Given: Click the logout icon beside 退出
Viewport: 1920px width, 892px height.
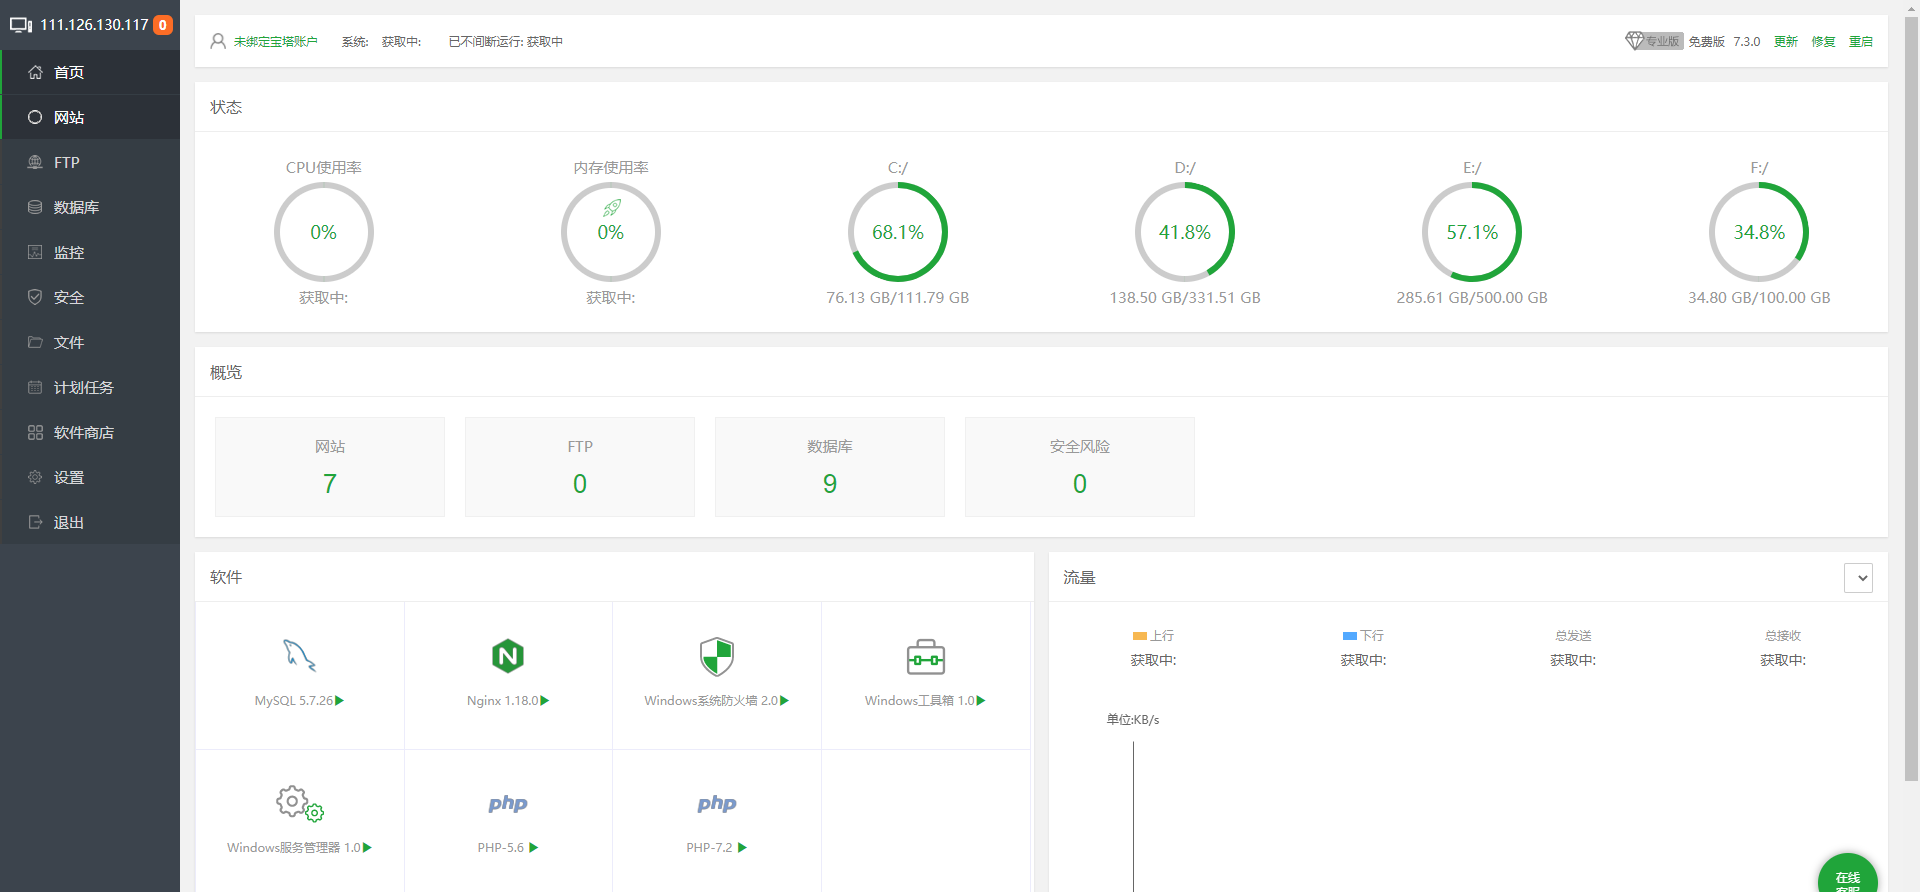Looking at the screenshot, I should (x=35, y=522).
